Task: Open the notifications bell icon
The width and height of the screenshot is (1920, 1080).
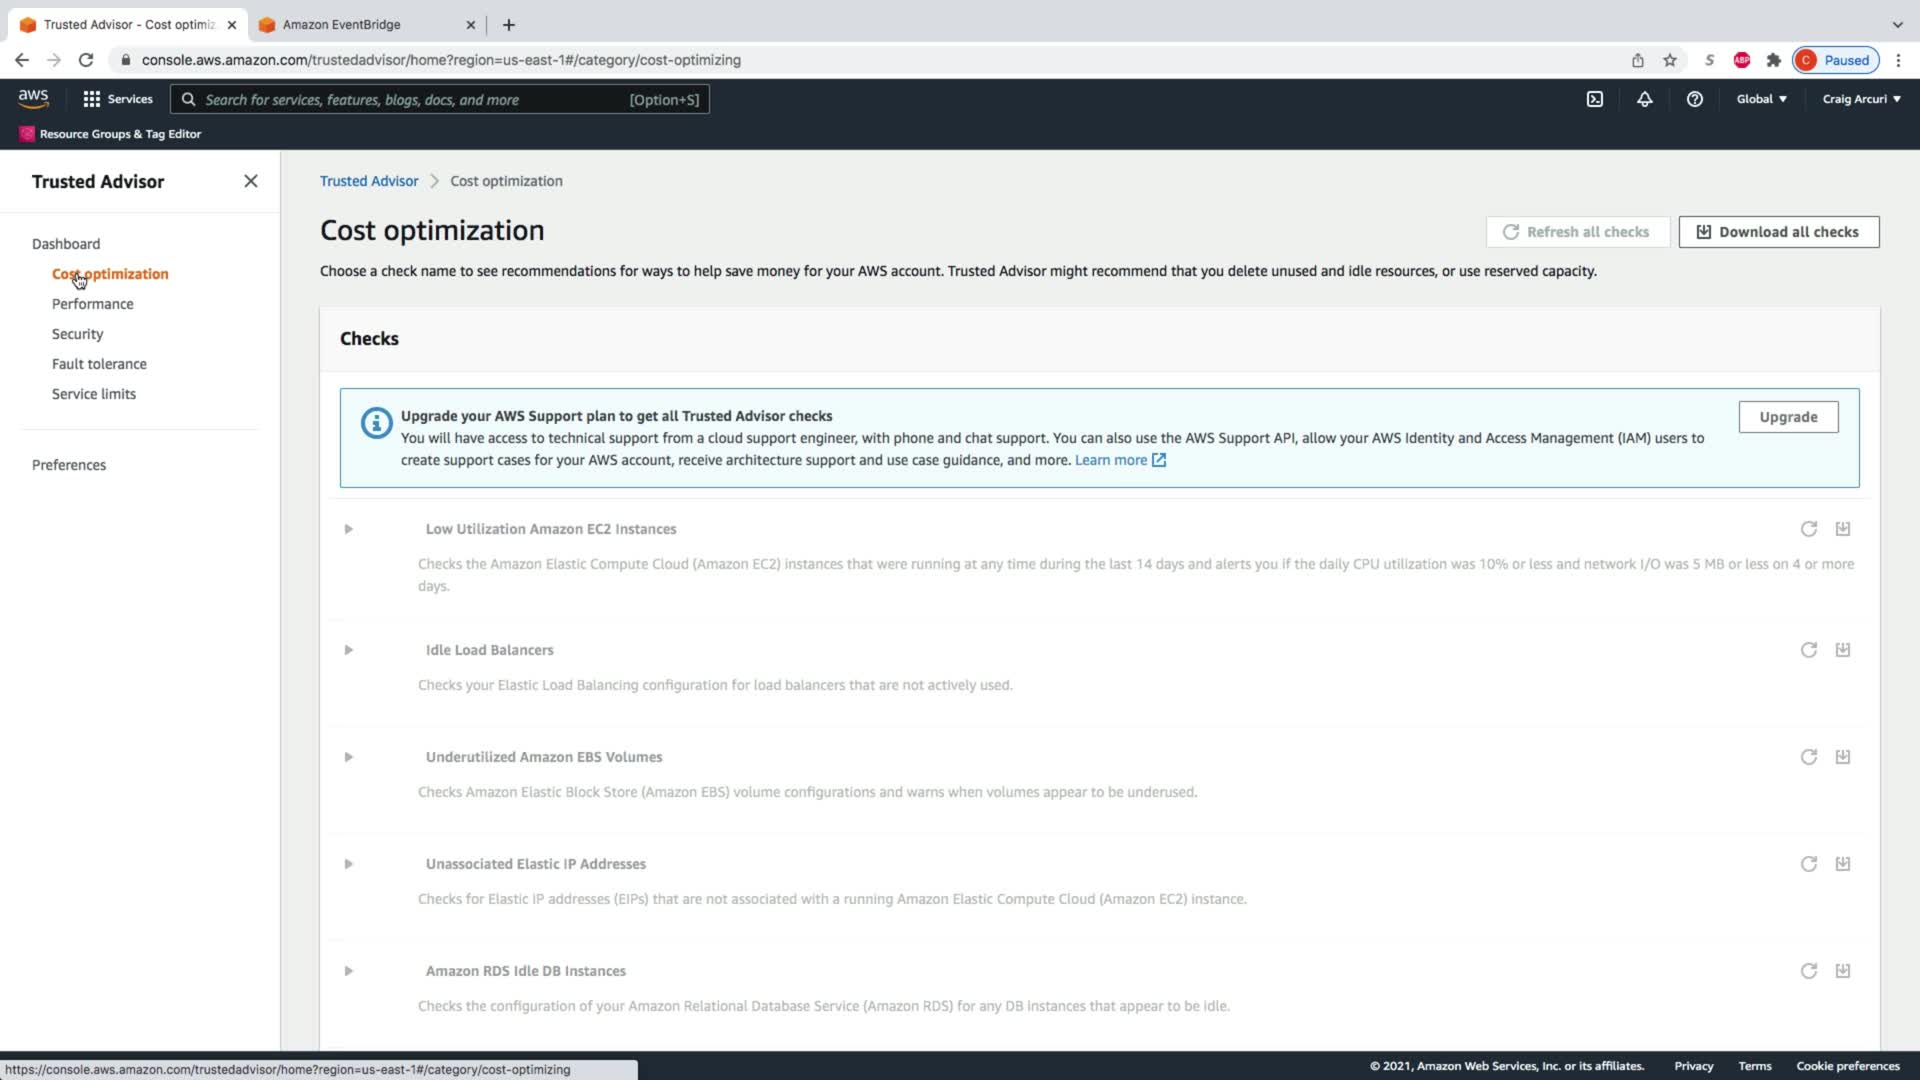Action: coord(1644,99)
